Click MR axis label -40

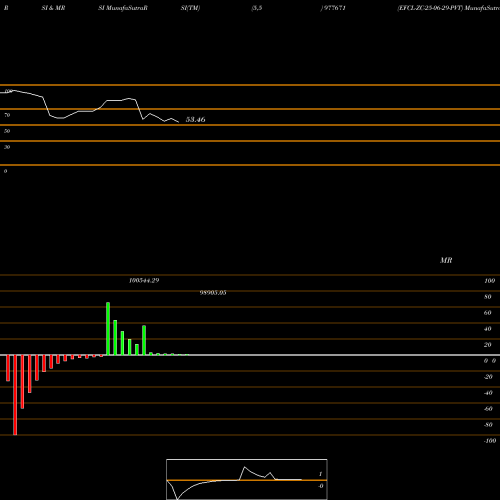pyautogui.click(x=488, y=393)
